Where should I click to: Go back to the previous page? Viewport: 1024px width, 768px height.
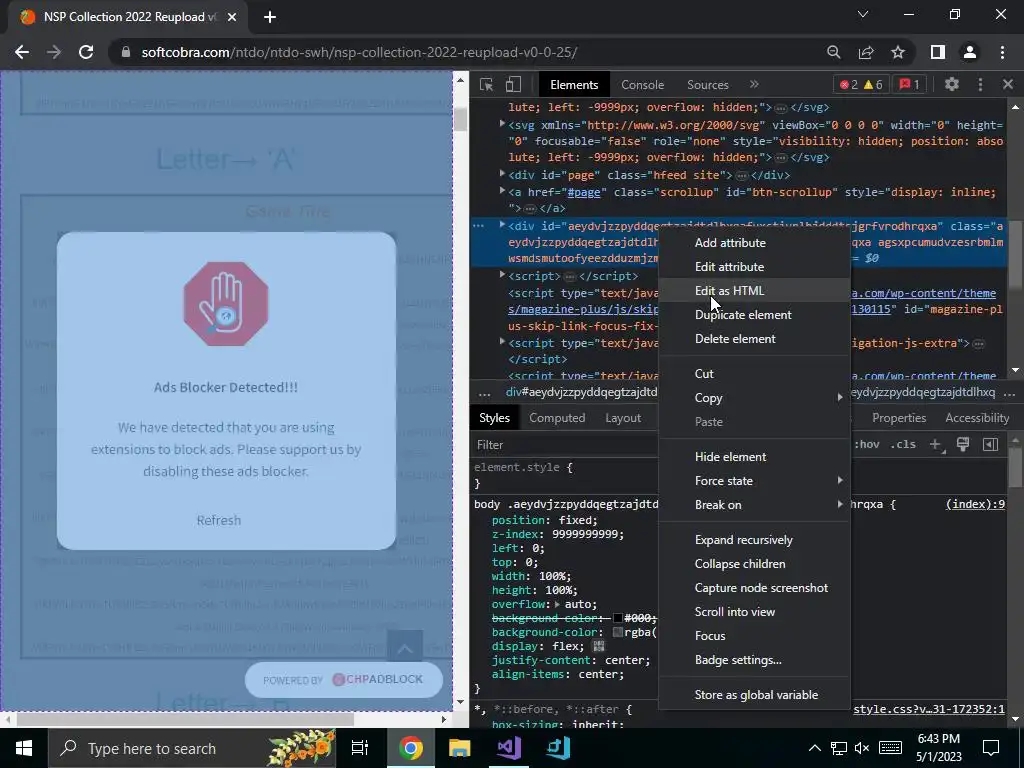pyautogui.click(x=22, y=52)
